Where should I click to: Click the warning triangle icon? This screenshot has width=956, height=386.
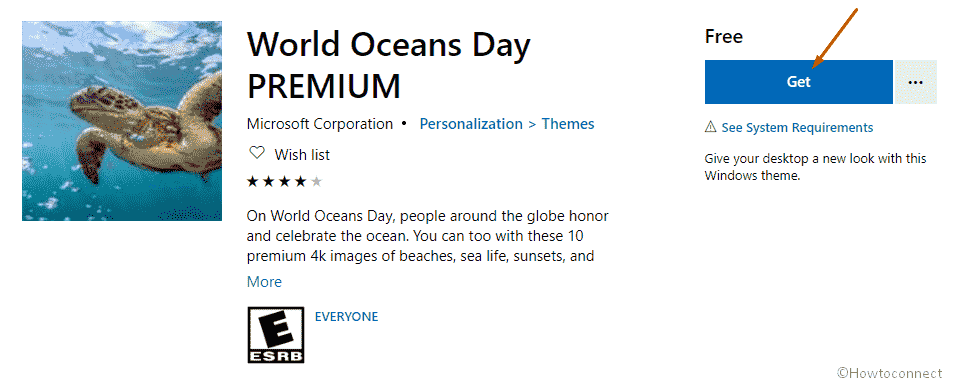tap(710, 127)
